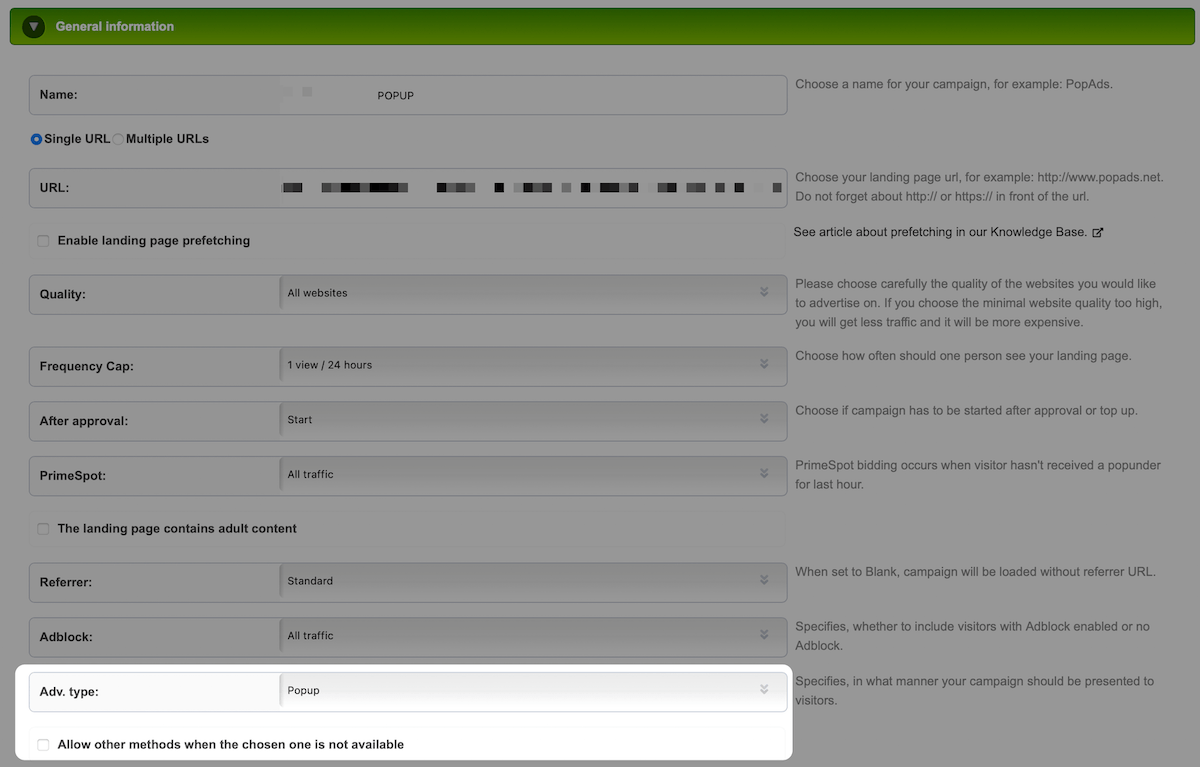This screenshot has width=1200, height=767.
Task: Click the Referrer Blank help description
Action: point(975,572)
